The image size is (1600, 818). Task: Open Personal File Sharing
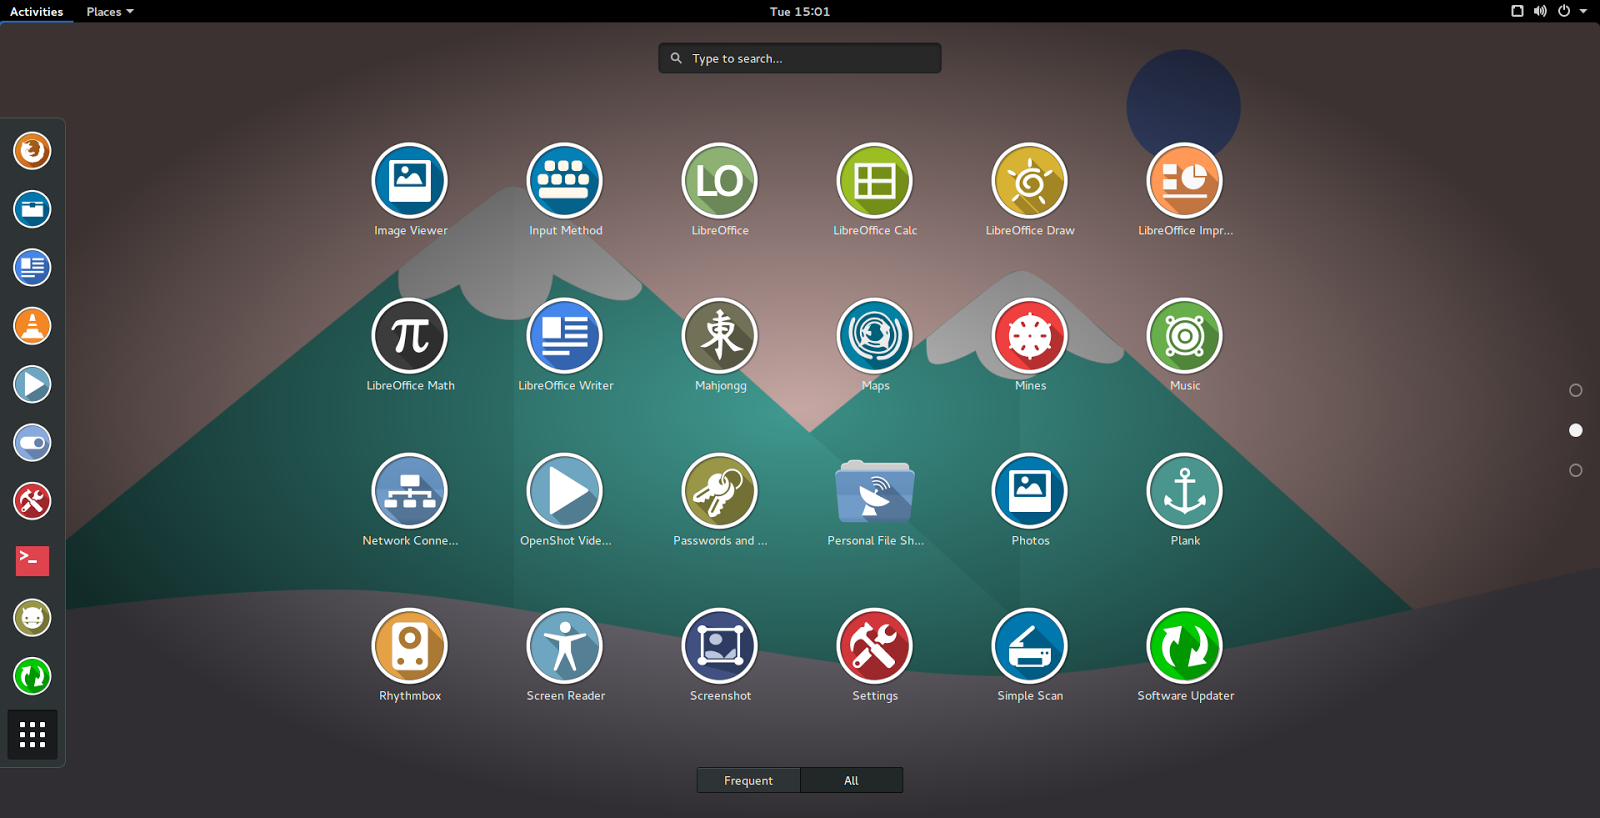[x=875, y=491]
